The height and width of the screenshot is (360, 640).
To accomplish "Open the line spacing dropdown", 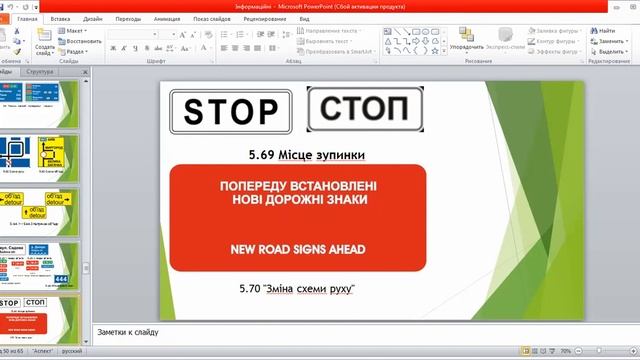I will (x=287, y=35).
